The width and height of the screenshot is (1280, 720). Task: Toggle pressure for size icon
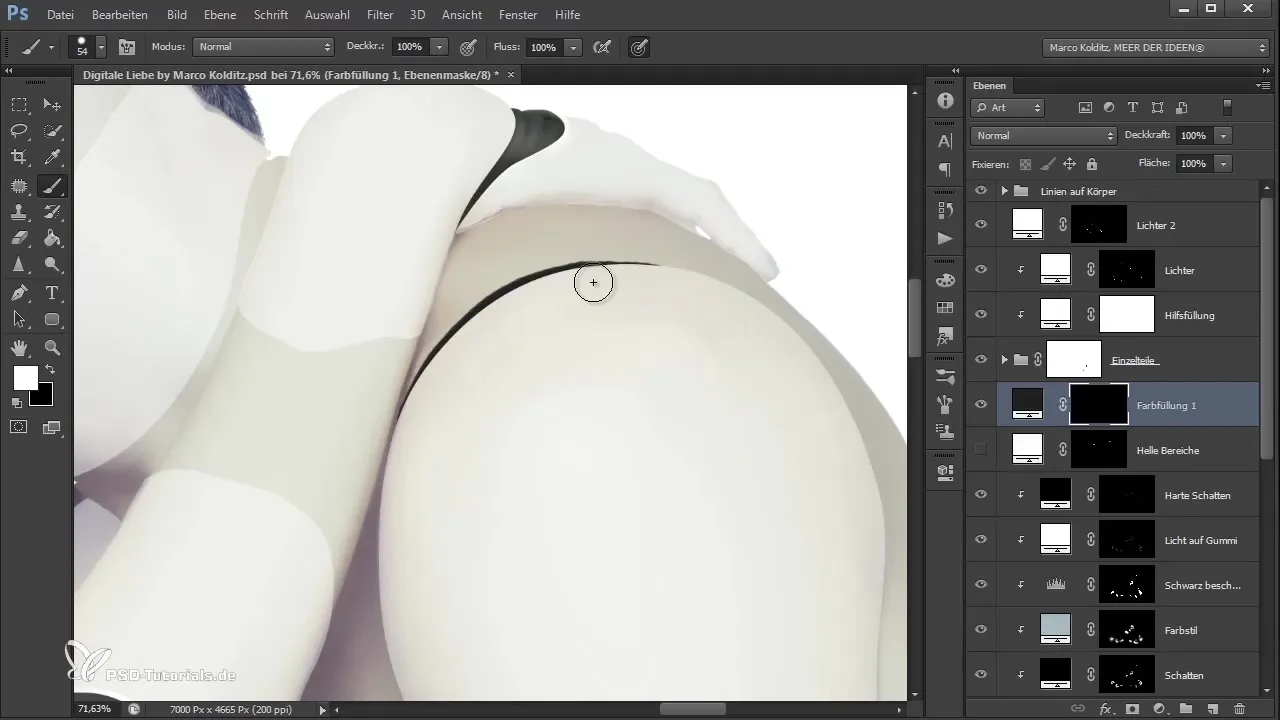point(639,47)
